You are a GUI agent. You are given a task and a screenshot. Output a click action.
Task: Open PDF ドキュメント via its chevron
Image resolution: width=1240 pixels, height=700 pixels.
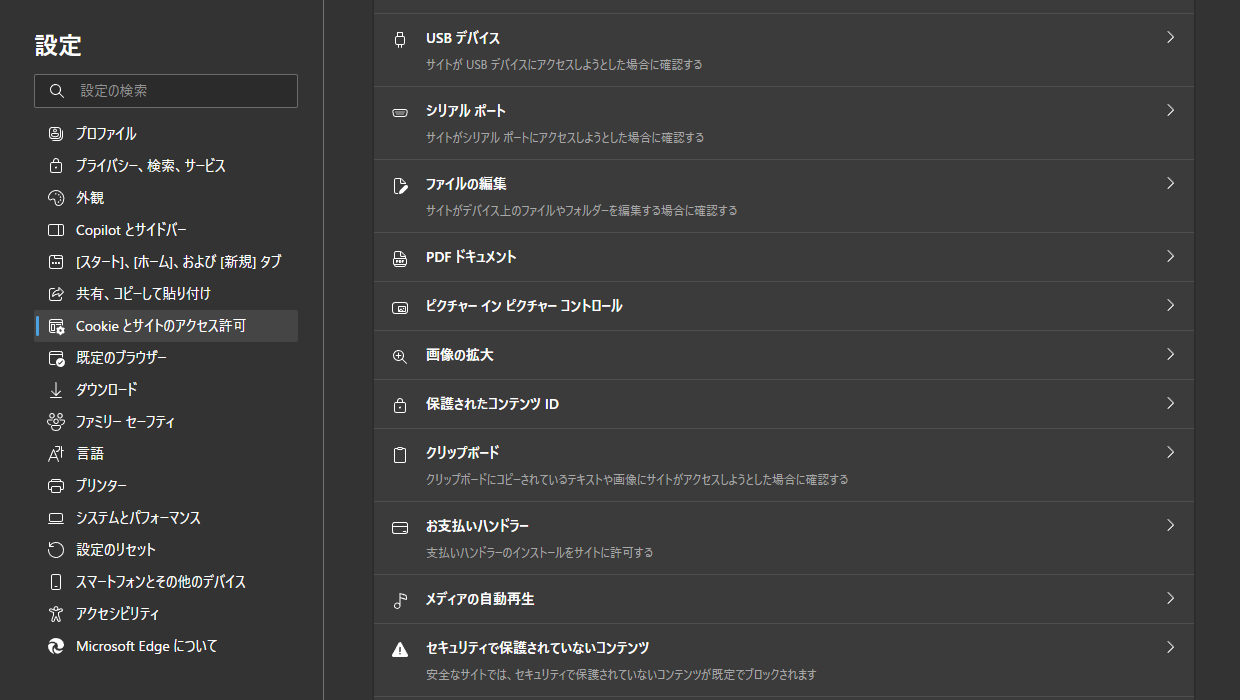coord(1170,257)
